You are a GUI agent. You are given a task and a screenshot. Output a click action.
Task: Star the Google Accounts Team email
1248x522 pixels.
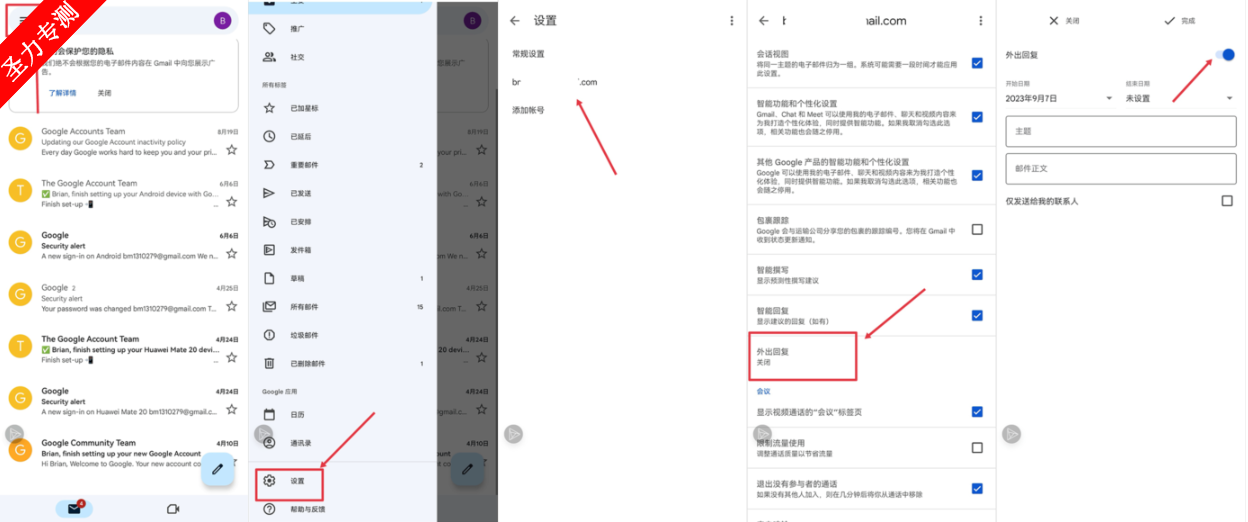pos(231,150)
